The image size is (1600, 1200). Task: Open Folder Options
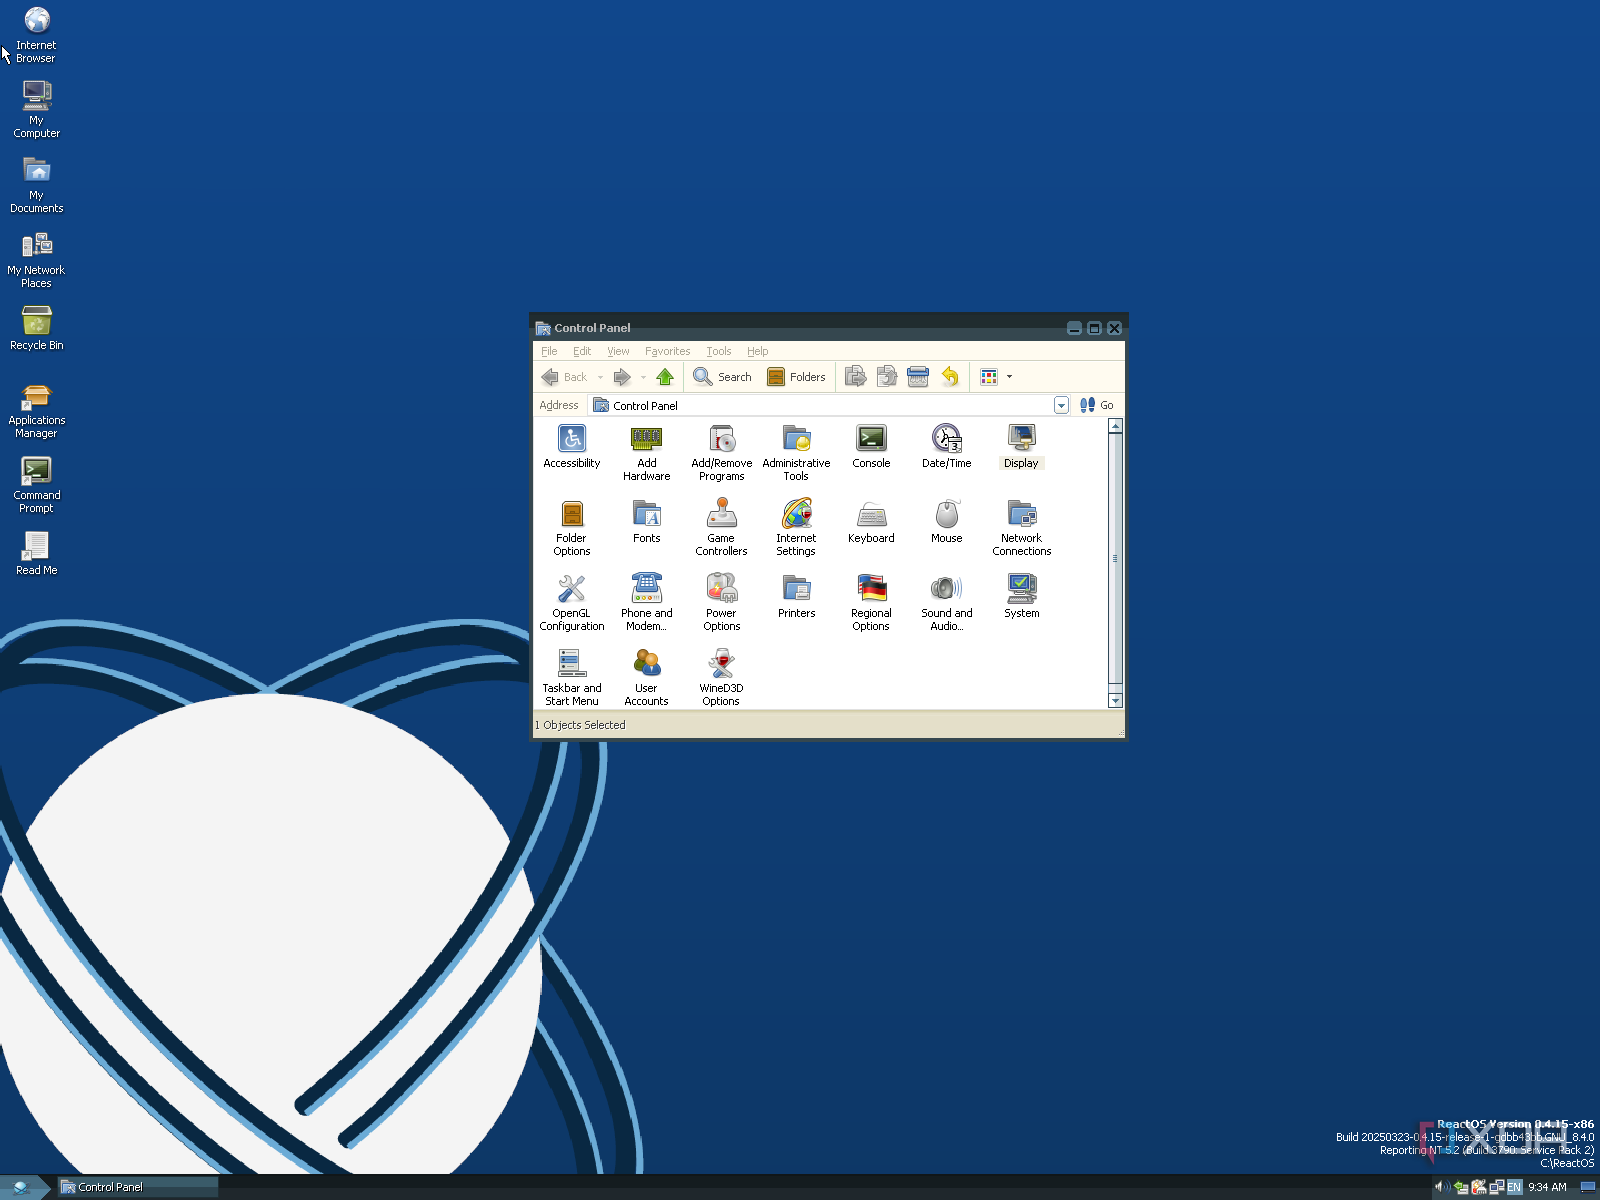tap(571, 527)
